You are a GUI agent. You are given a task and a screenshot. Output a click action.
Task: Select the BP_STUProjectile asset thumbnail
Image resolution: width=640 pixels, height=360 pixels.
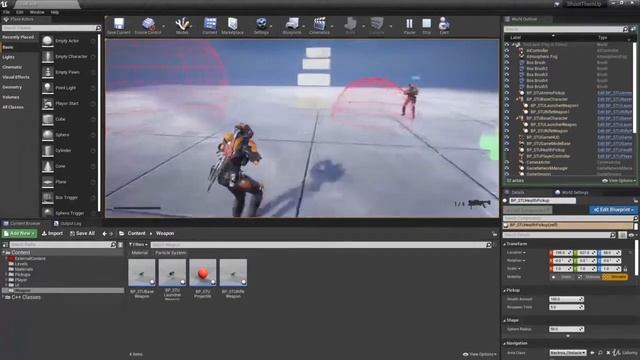pos(203,272)
